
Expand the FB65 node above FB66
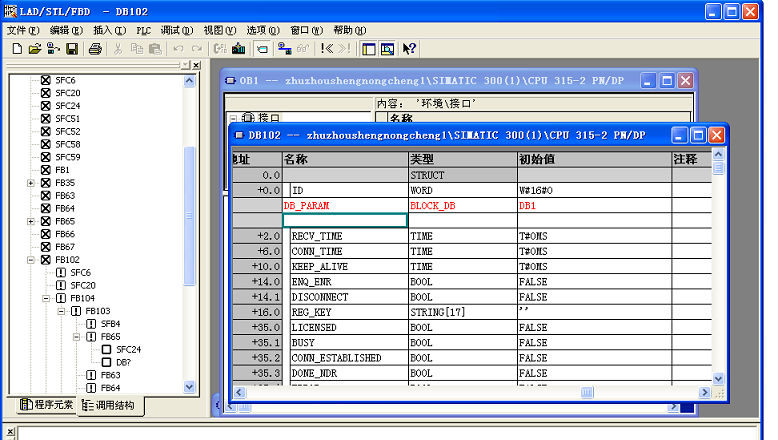point(31,221)
